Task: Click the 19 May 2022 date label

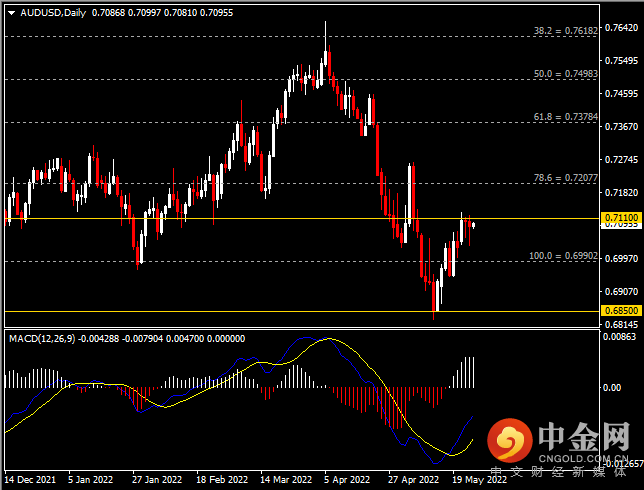Action: point(479,480)
